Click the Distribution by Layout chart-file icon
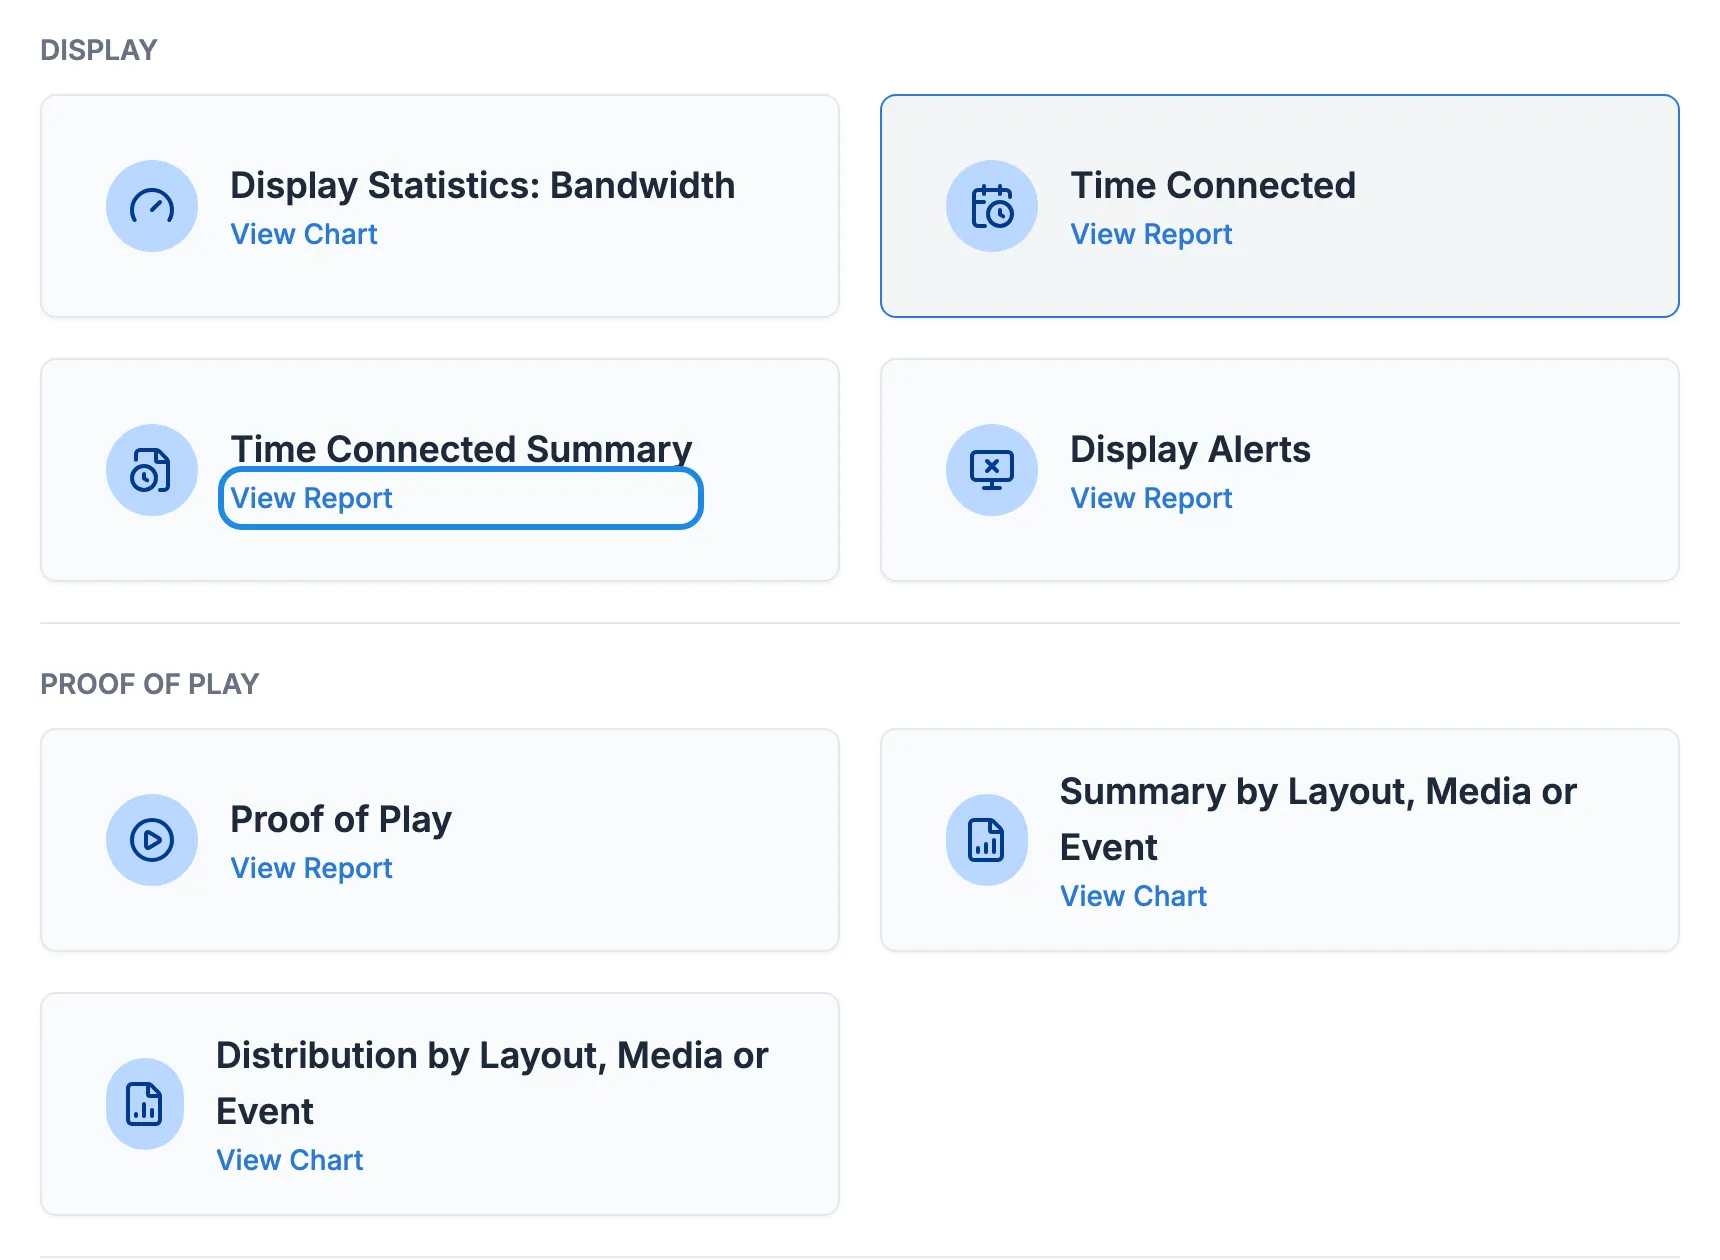Viewport: 1720px width, 1260px height. (x=145, y=1104)
